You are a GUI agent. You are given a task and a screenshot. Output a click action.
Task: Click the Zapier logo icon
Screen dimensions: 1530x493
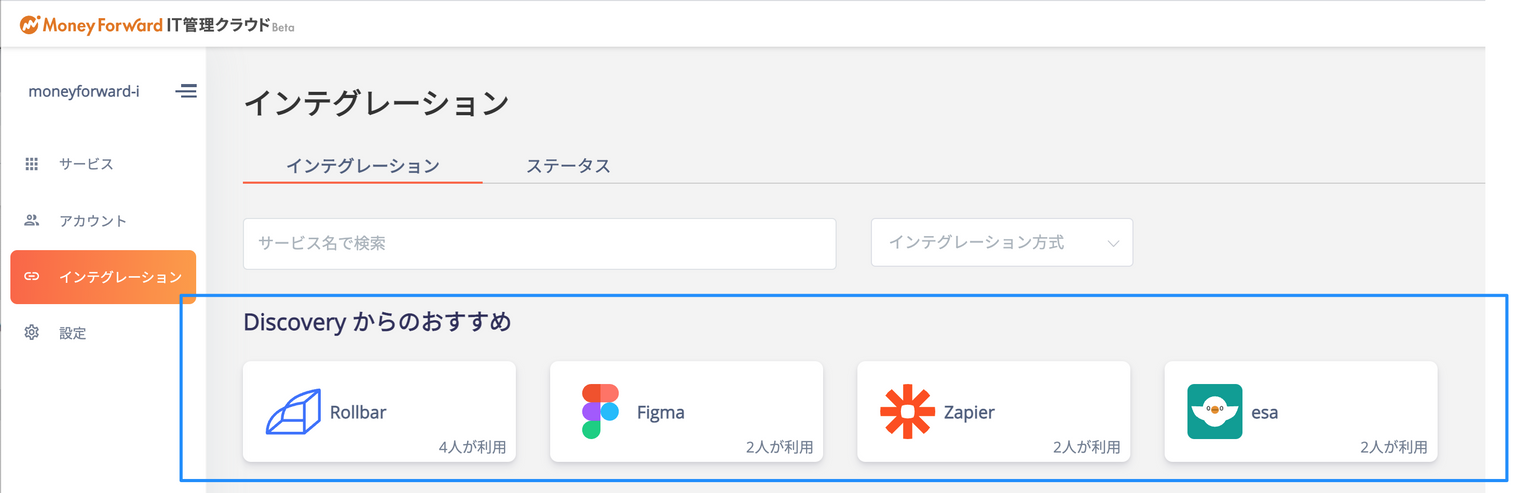[x=907, y=412]
